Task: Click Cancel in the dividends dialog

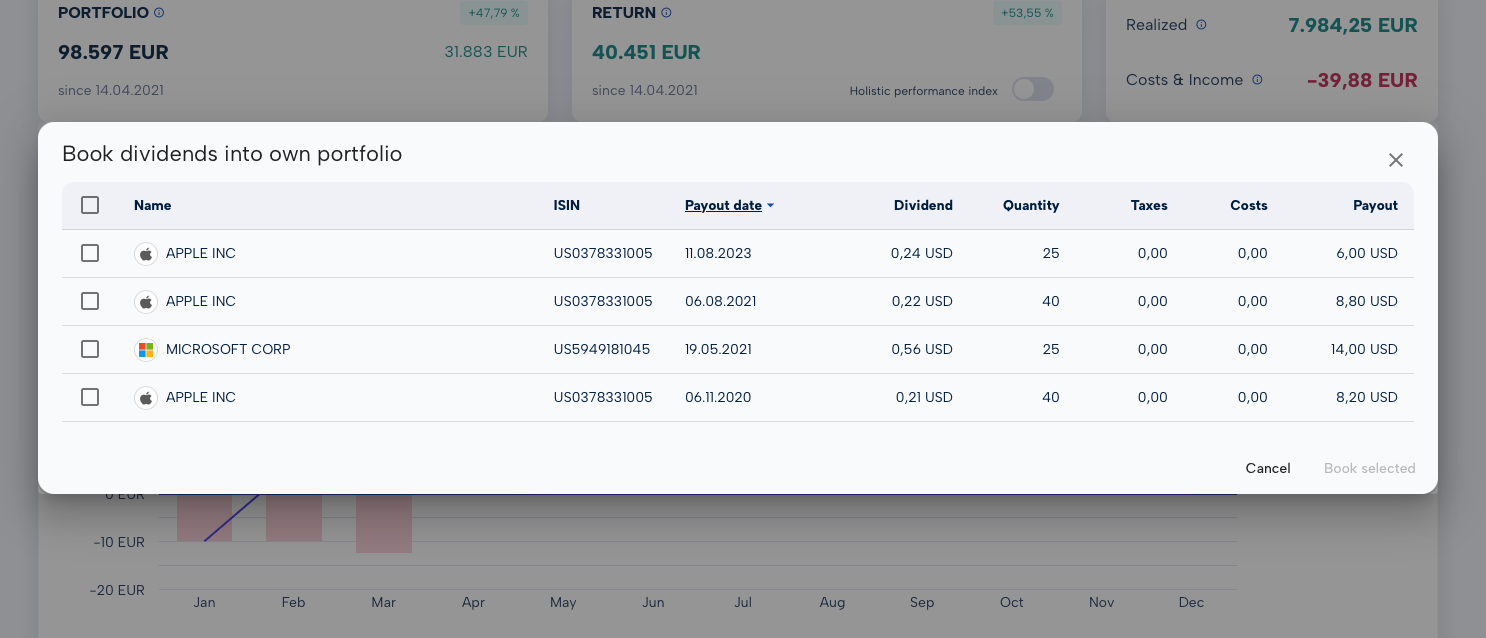Action: tap(1267, 468)
